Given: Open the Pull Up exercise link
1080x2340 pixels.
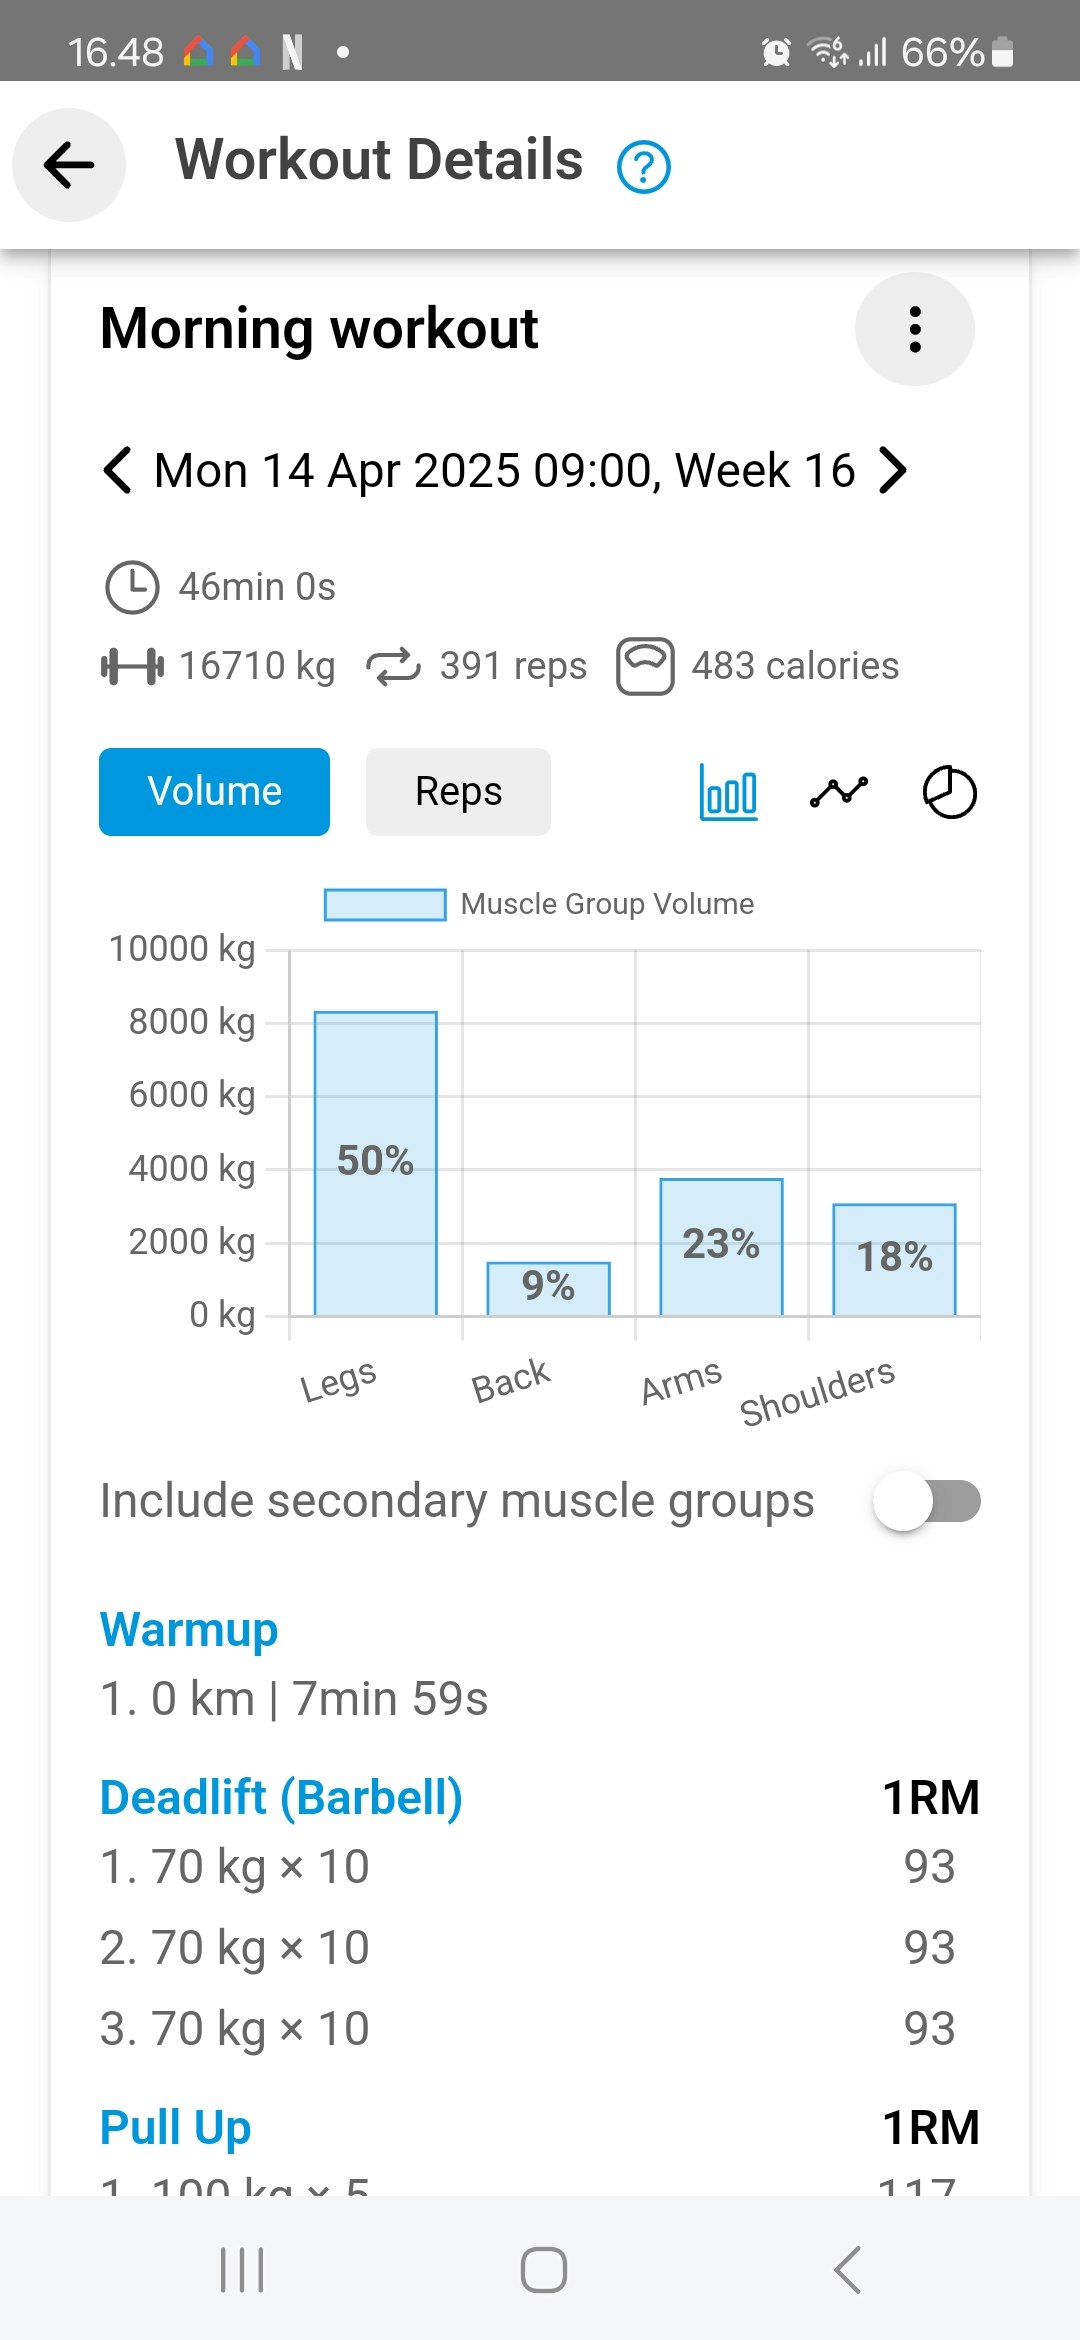Looking at the screenshot, I should pyautogui.click(x=175, y=2127).
